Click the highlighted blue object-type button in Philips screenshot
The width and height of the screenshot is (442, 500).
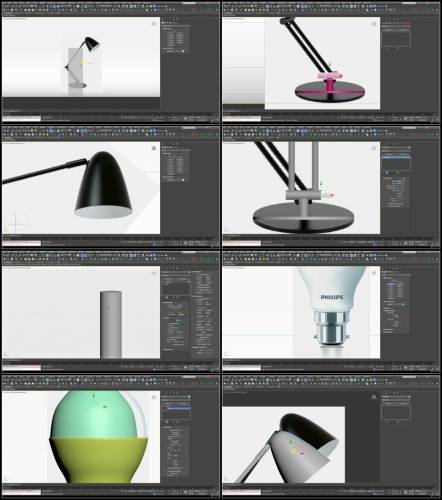click(391, 284)
